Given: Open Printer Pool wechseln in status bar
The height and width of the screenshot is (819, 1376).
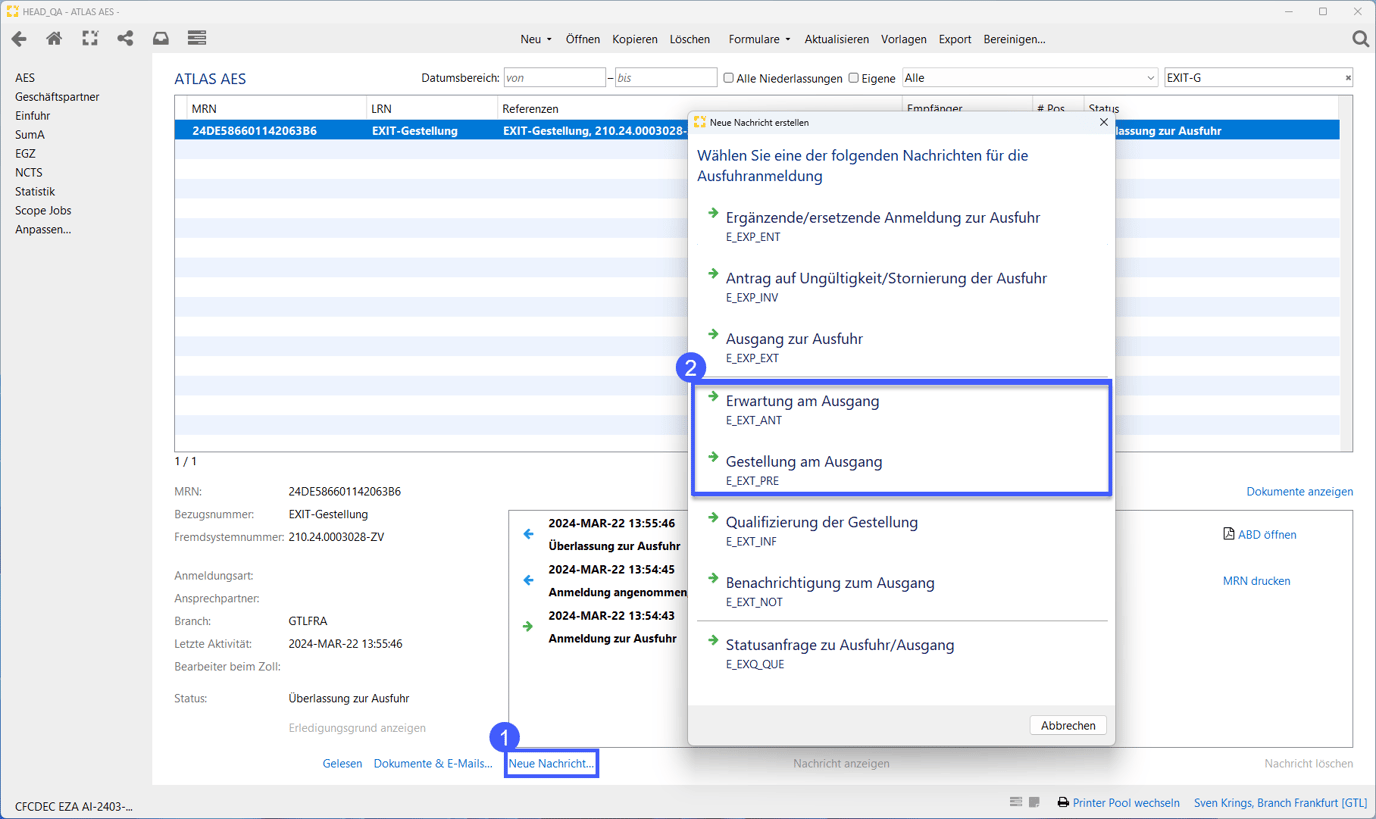Looking at the screenshot, I should (1125, 803).
